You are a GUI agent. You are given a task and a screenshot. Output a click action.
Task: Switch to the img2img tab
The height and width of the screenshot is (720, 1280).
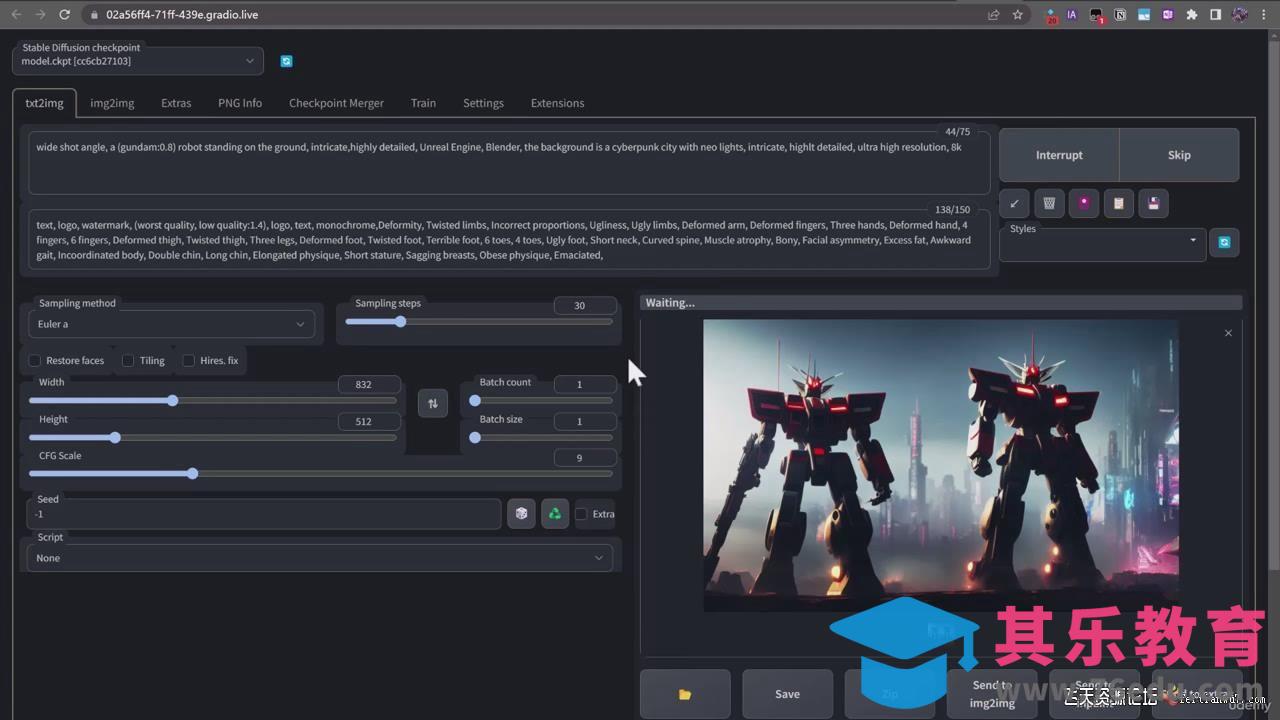(112, 103)
